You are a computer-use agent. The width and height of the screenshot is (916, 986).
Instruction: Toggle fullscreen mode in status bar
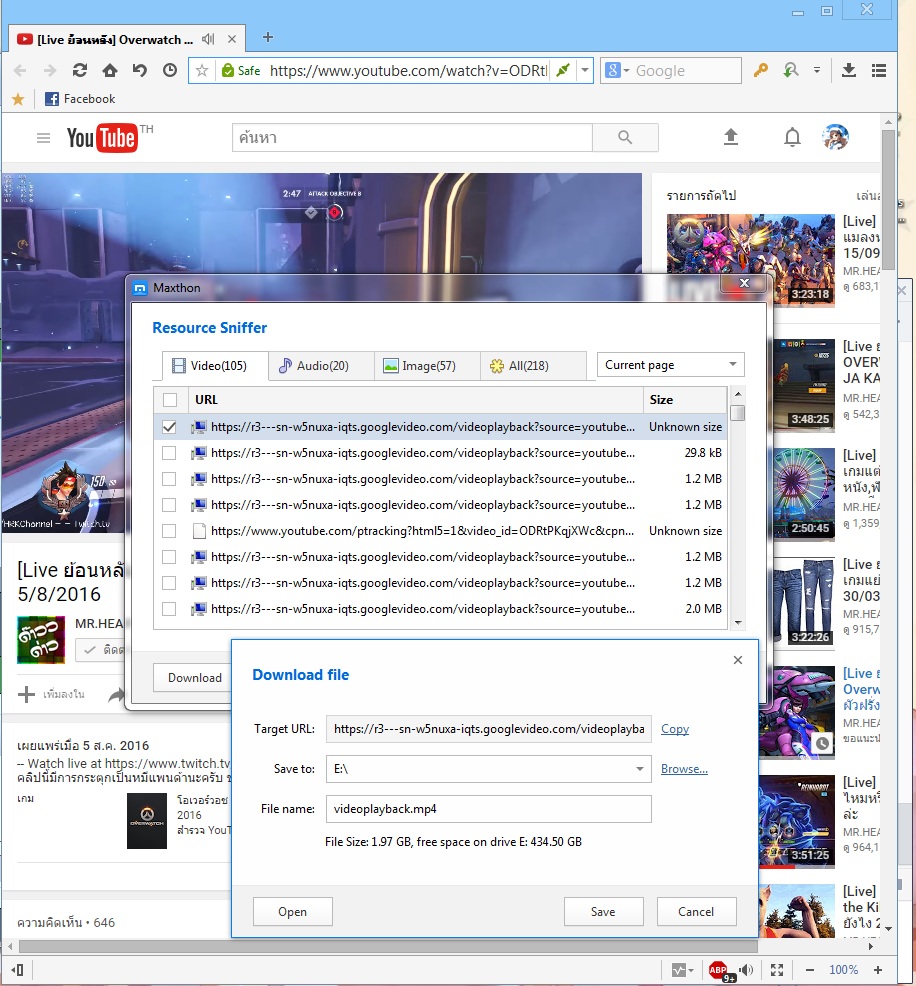click(x=777, y=969)
